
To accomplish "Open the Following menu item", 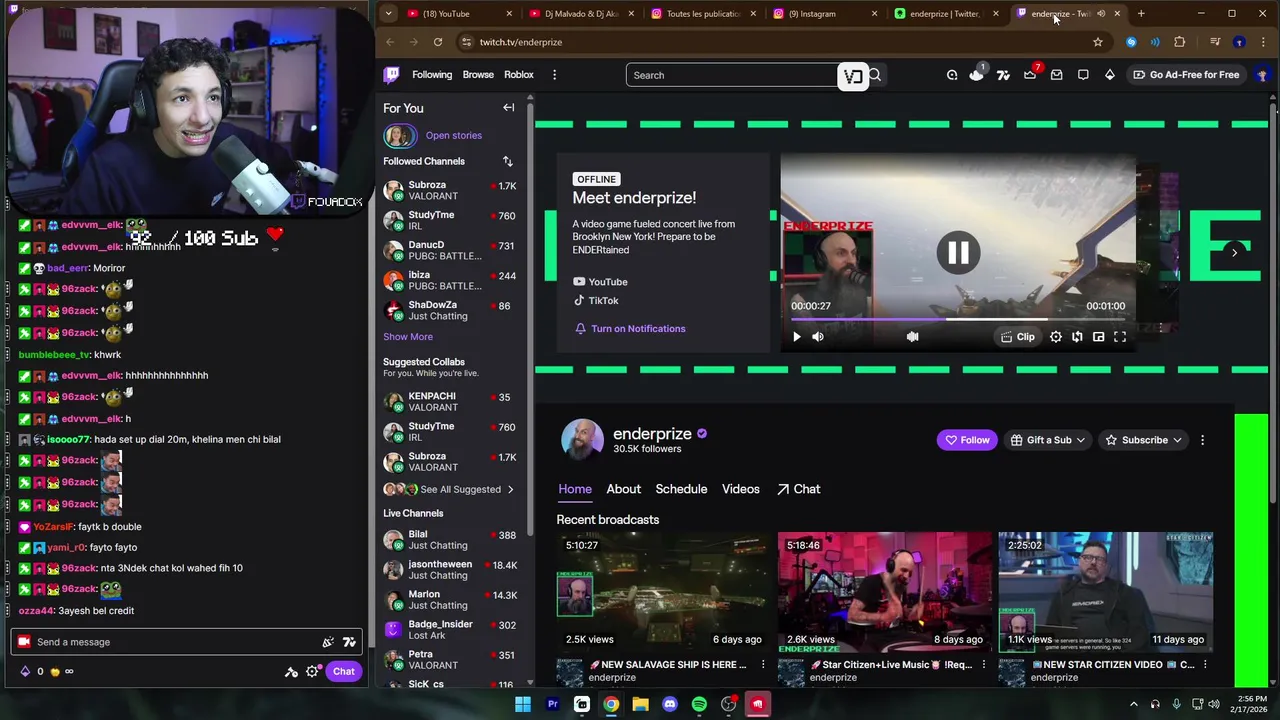I will click(x=432, y=75).
